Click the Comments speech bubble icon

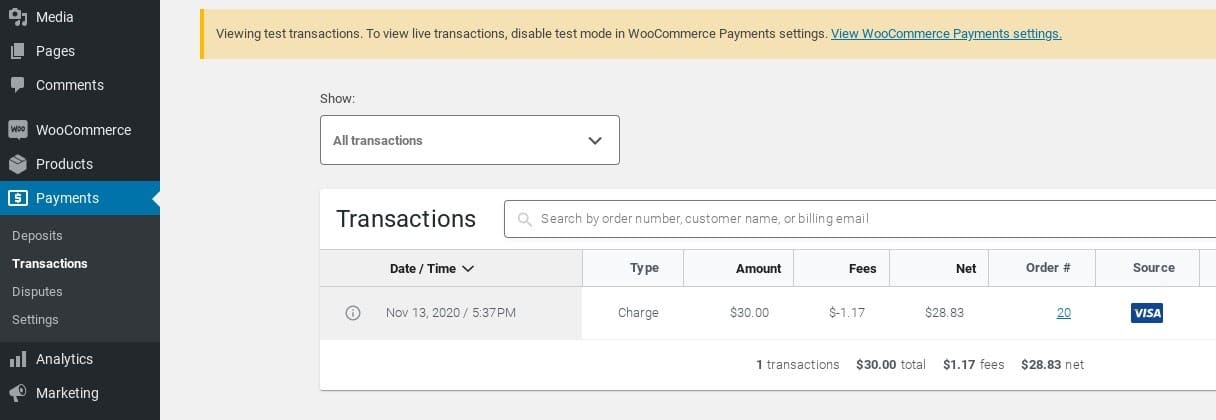[x=17, y=85]
